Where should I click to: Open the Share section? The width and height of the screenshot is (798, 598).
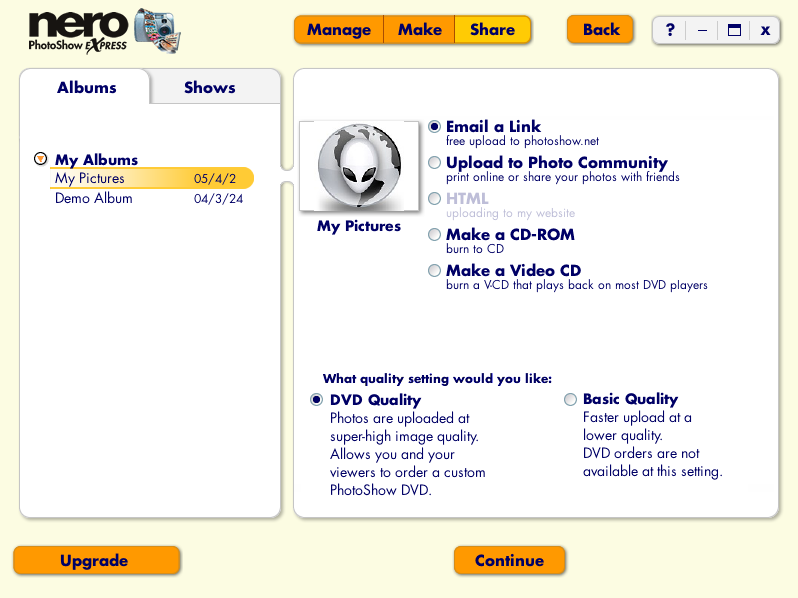coord(492,30)
